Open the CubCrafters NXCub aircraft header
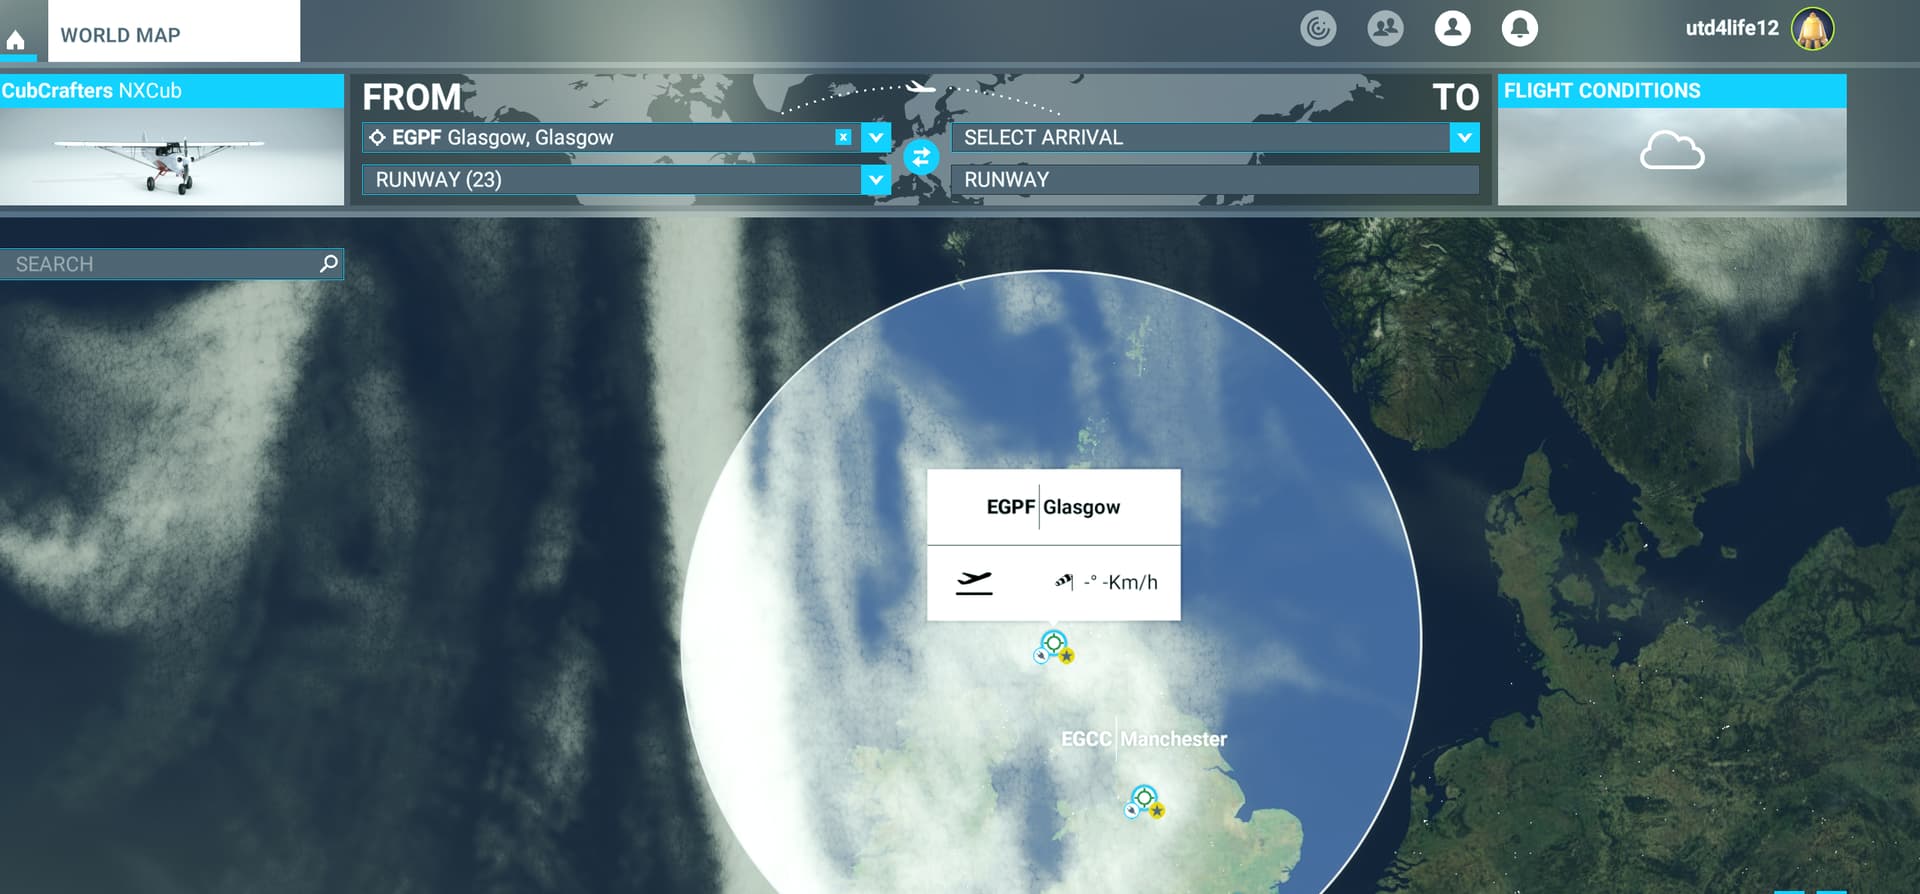This screenshot has height=894, width=1920. coord(171,91)
